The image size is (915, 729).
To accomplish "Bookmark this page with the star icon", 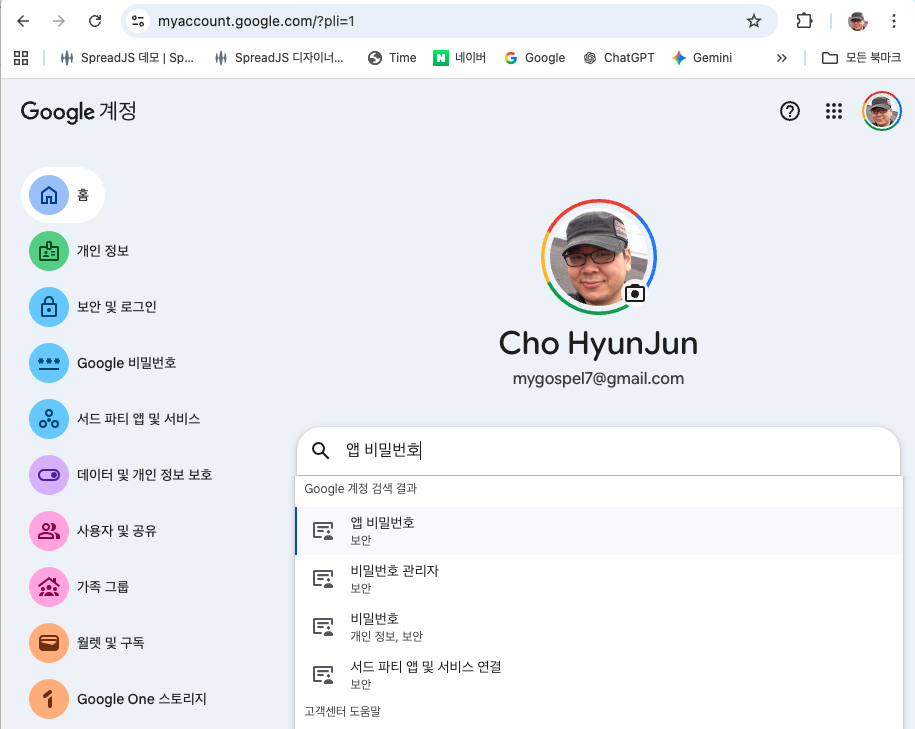I will click(754, 22).
